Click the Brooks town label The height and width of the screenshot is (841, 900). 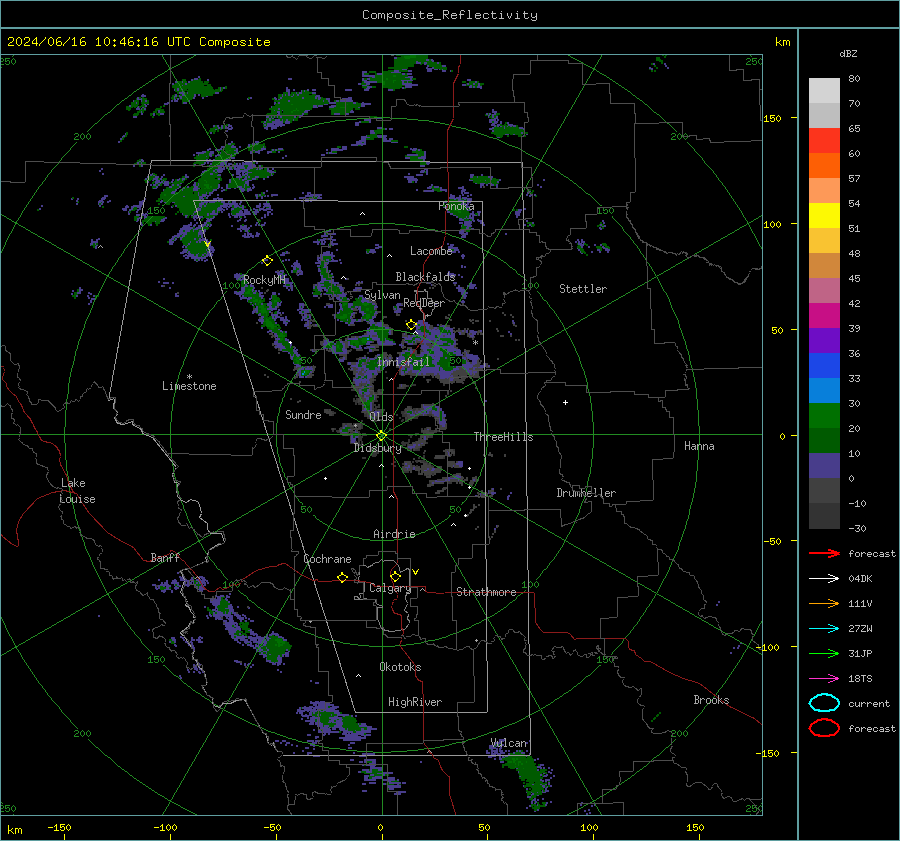(x=711, y=700)
